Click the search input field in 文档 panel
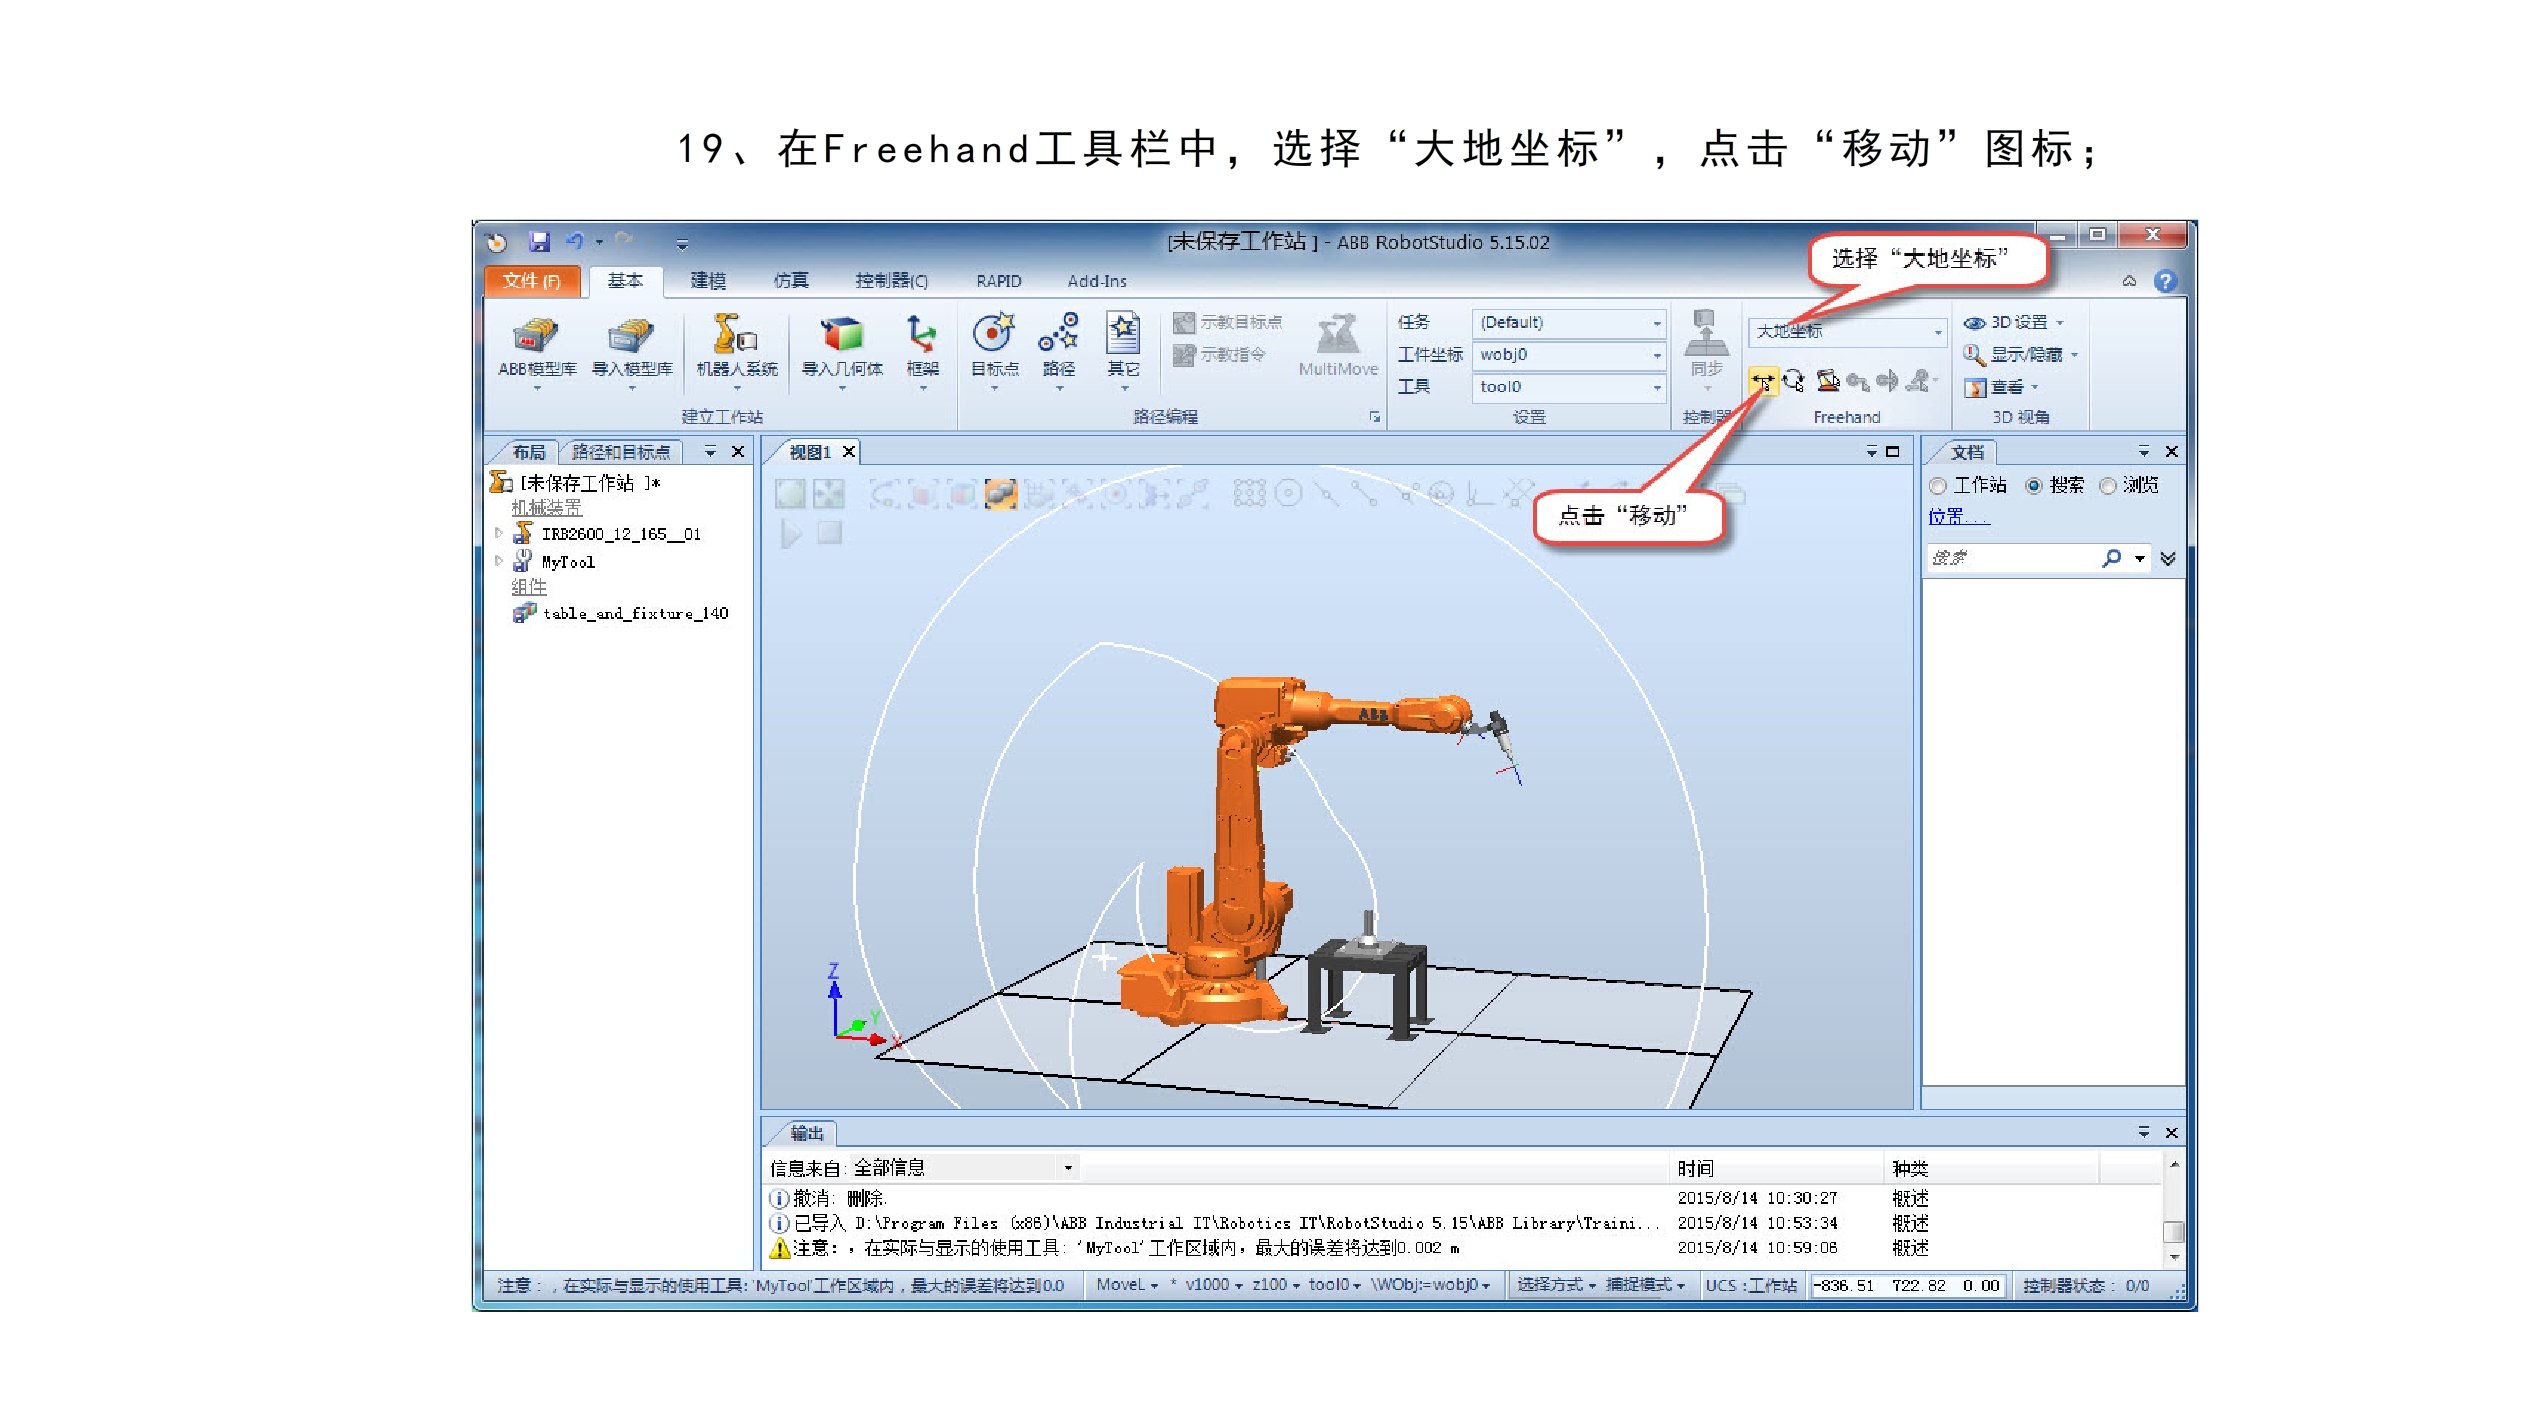The height and width of the screenshot is (1422, 2528). (2010, 558)
